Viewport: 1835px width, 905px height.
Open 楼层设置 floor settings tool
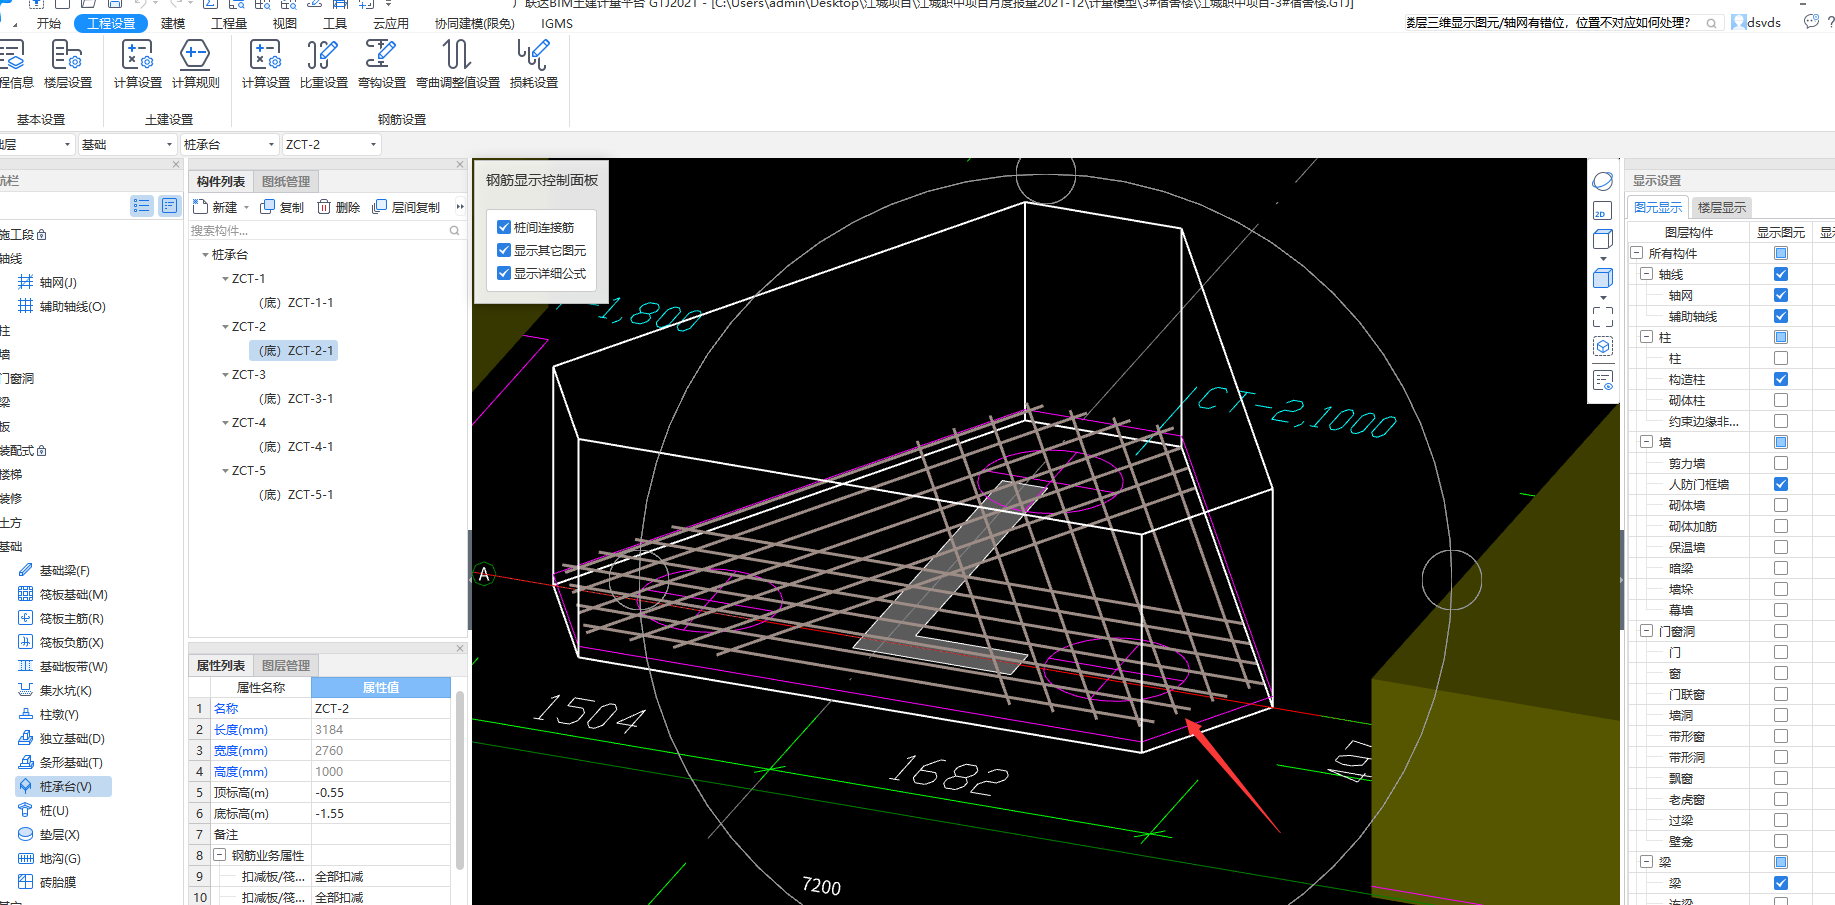68,65
